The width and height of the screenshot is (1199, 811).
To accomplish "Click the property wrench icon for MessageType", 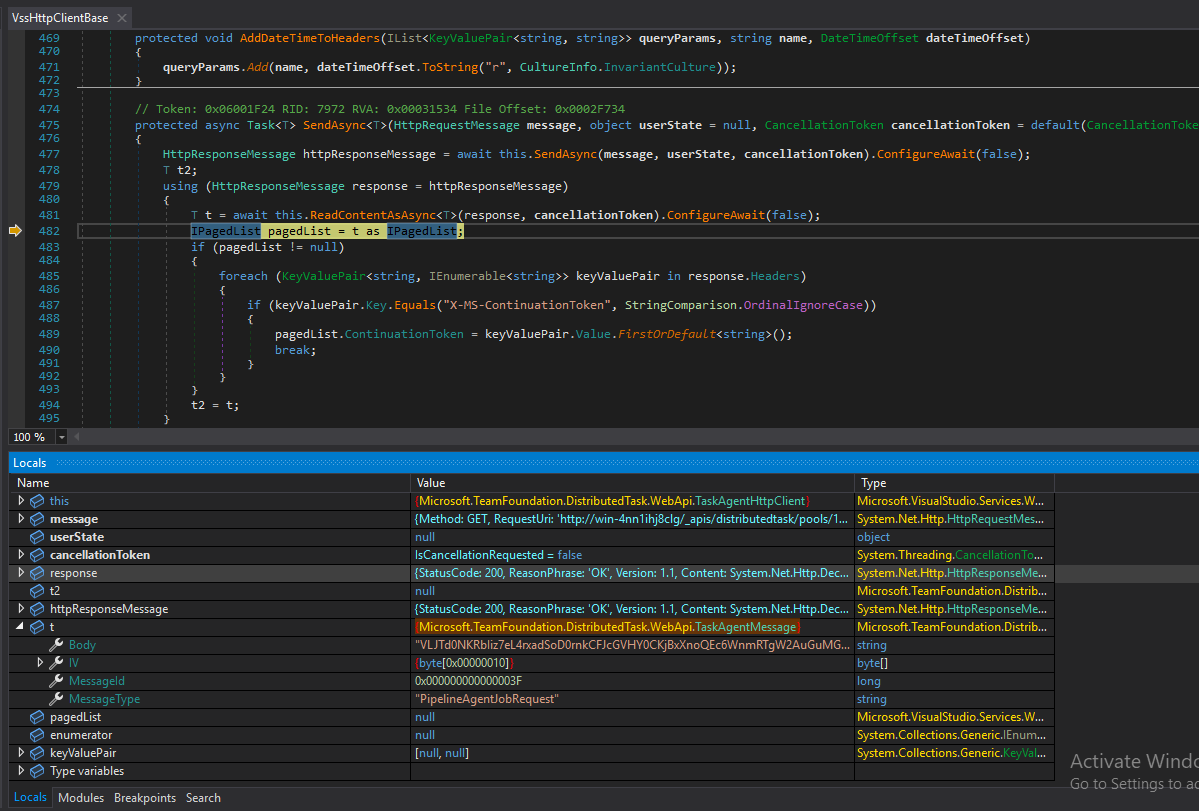I will pyautogui.click(x=56, y=699).
